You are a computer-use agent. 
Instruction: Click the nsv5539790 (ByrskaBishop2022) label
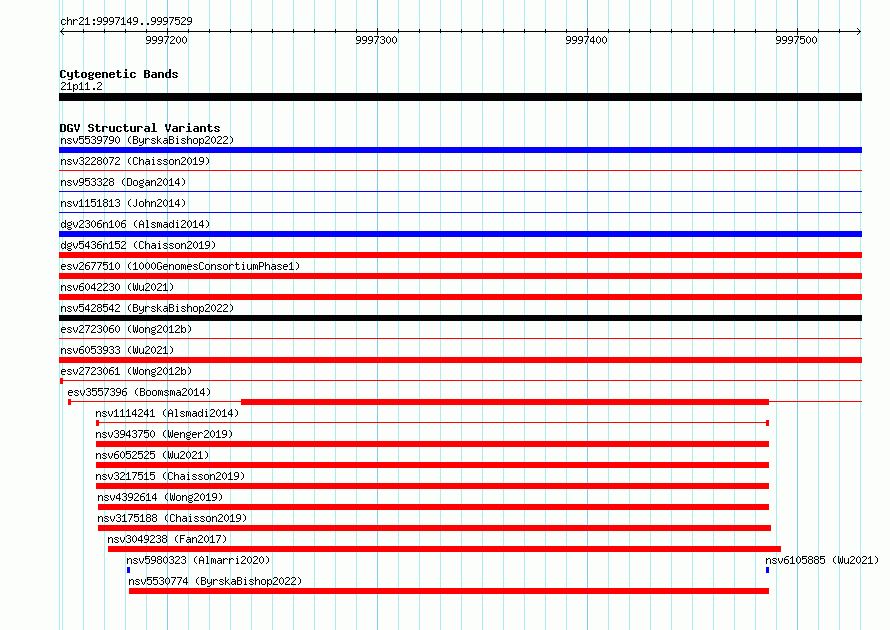147,140
